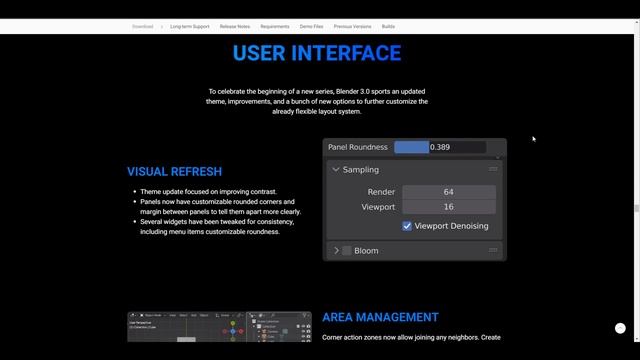Click the USER INTERFACE heading
Viewport: 640px width, 360px height.
click(x=317, y=53)
